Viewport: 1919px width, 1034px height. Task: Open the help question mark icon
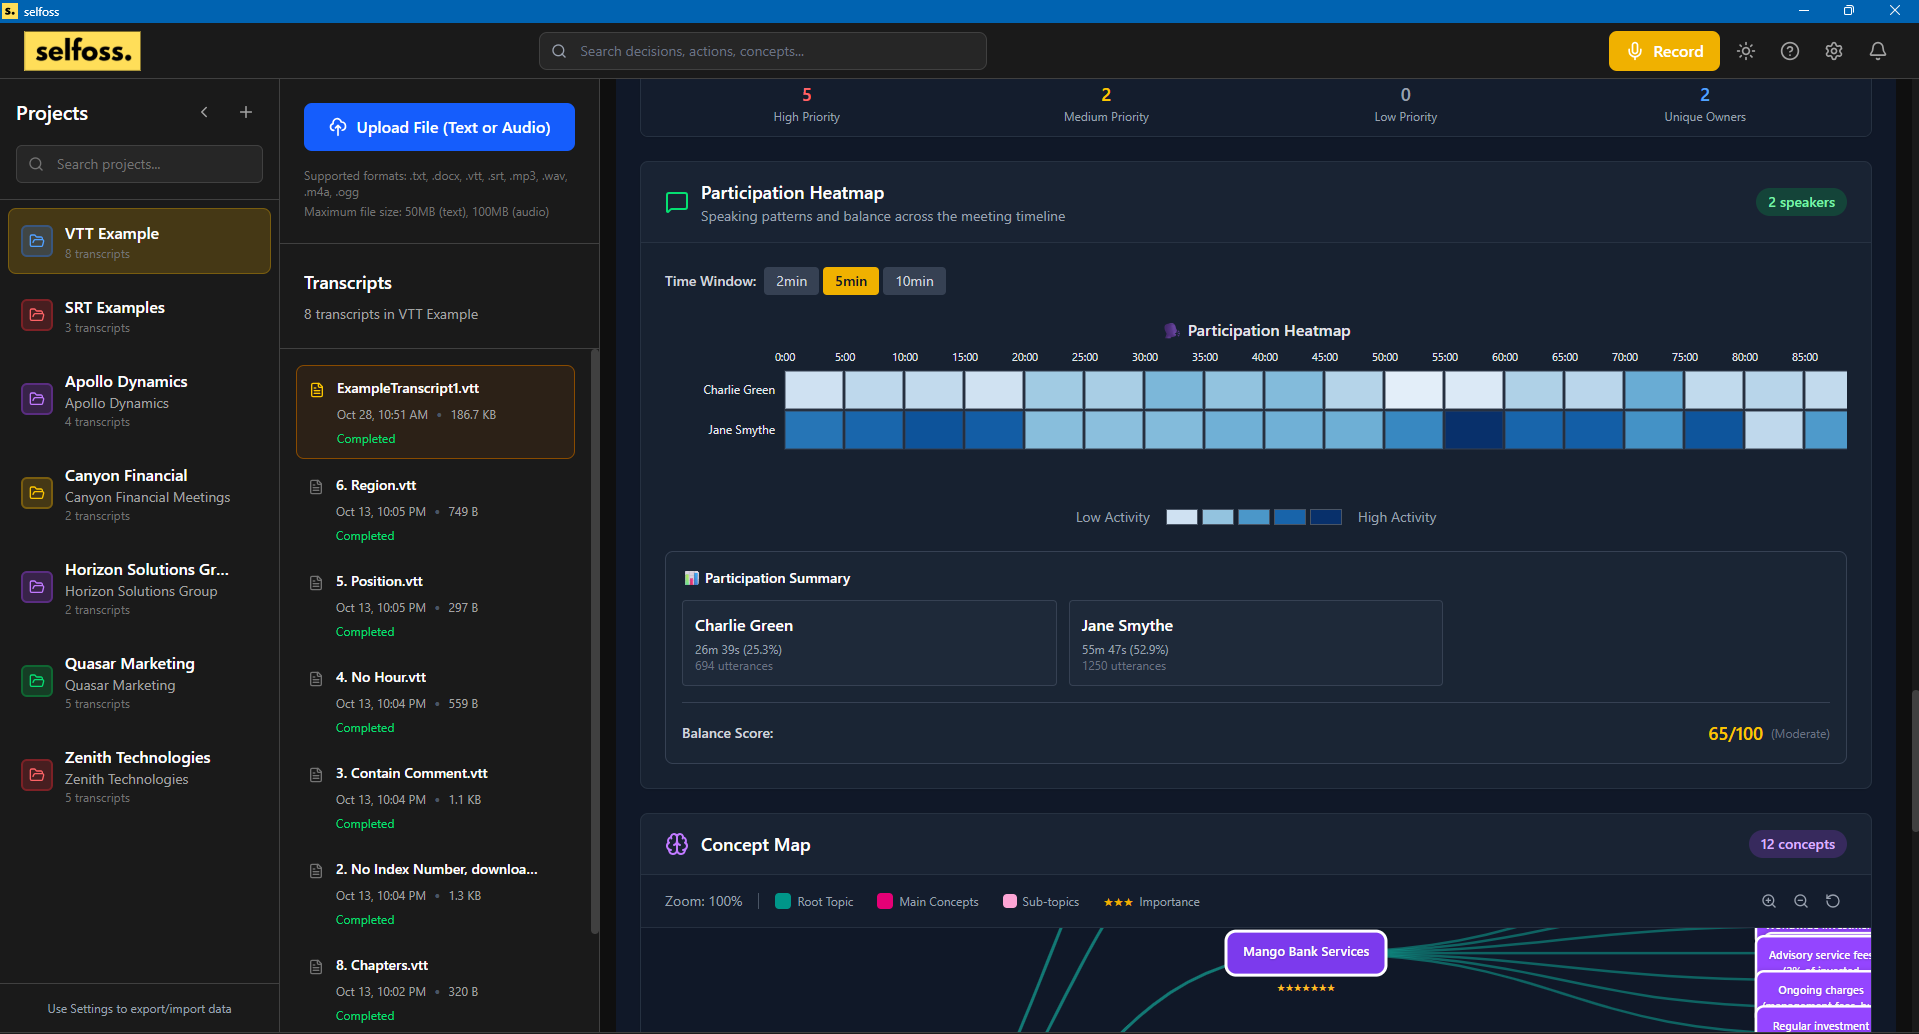(1790, 51)
